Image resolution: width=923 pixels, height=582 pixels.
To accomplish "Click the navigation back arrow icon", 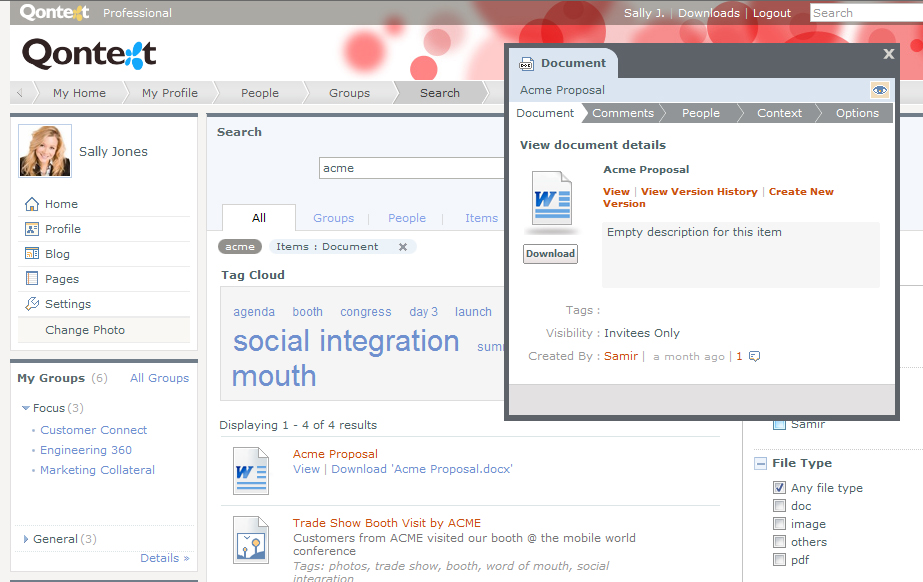I will 19,92.
